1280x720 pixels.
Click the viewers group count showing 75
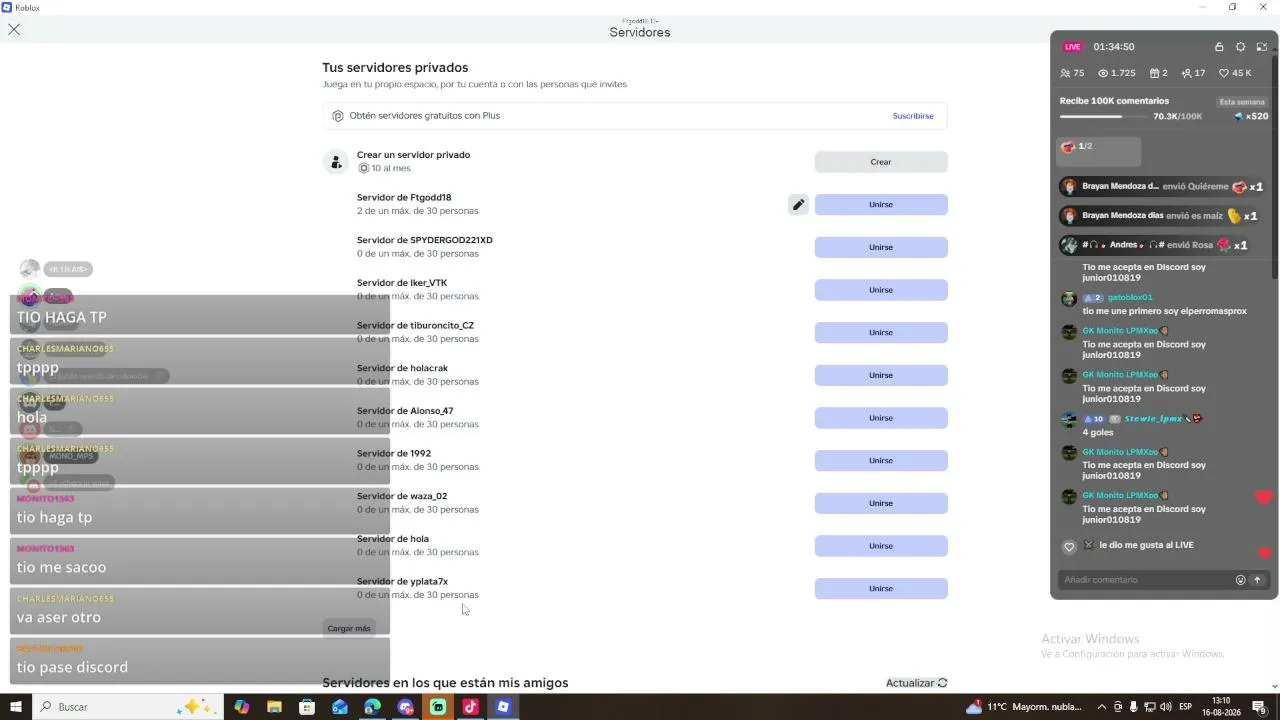[1072, 73]
